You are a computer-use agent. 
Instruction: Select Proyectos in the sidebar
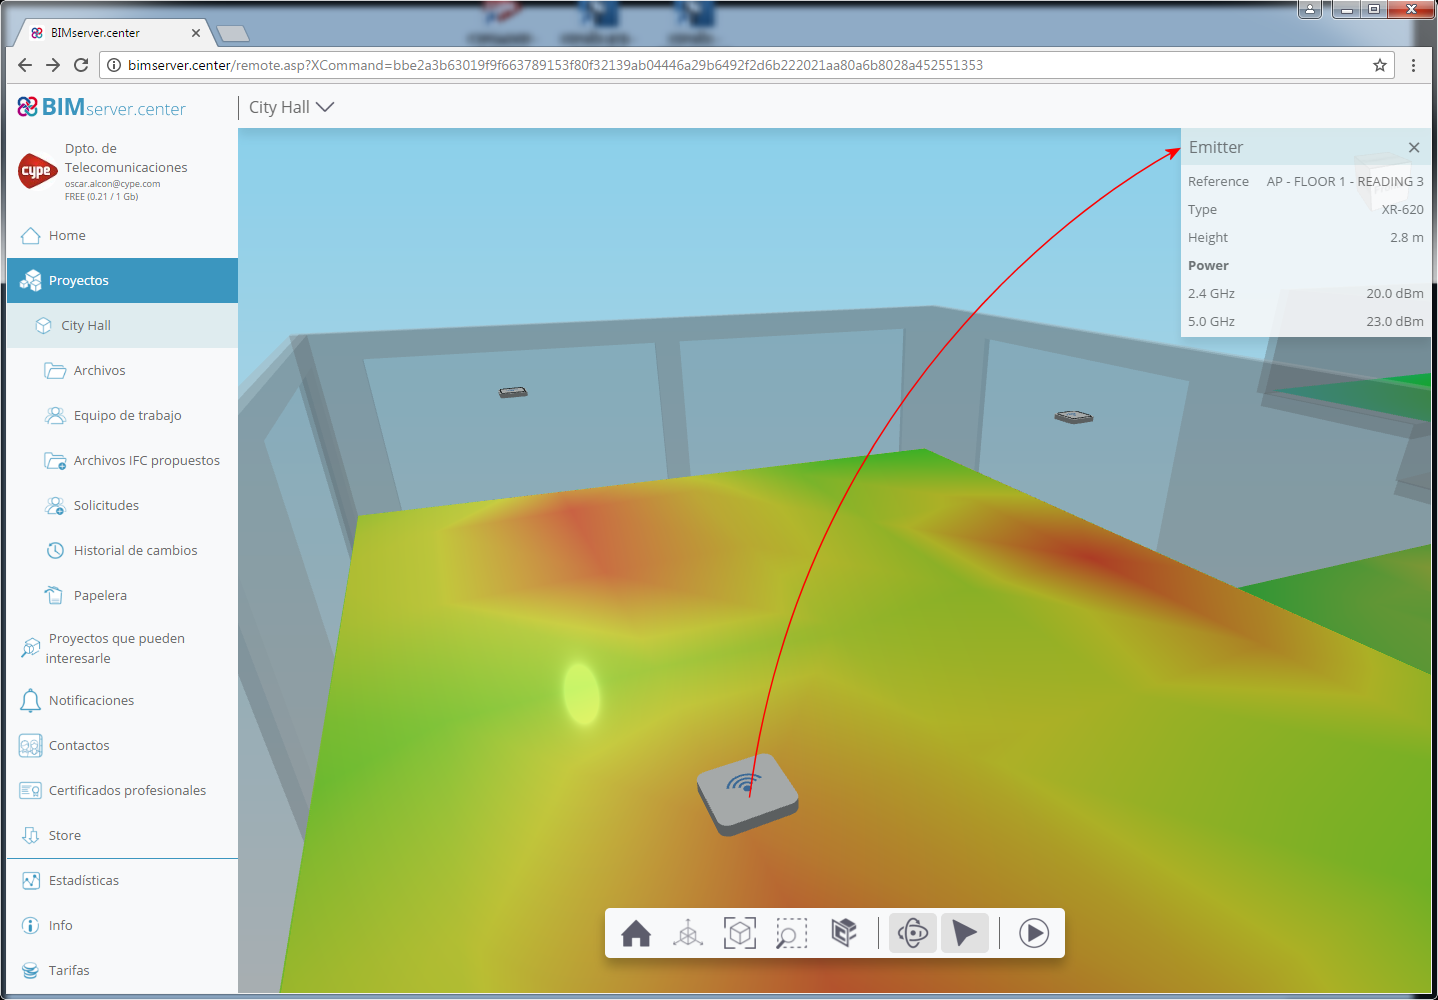122,281
